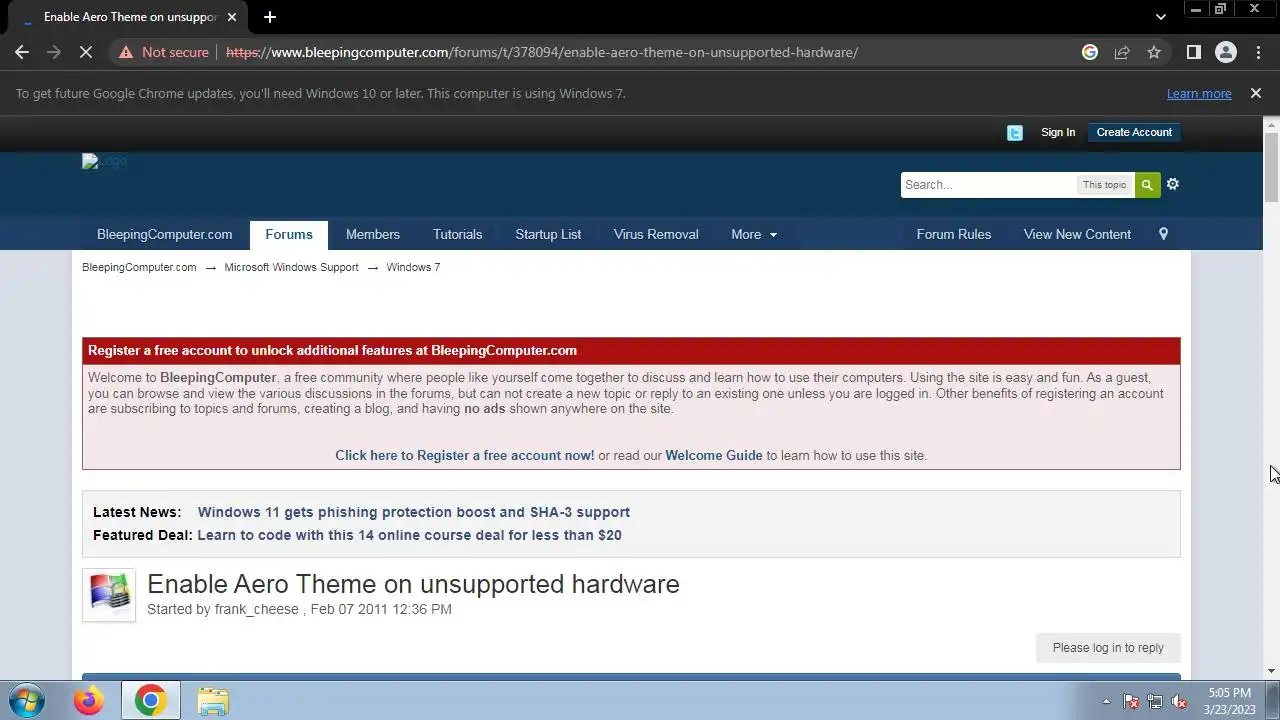Focus the forum search field
This screenshot has height=720, width=1280.
(x=988, y=184)
